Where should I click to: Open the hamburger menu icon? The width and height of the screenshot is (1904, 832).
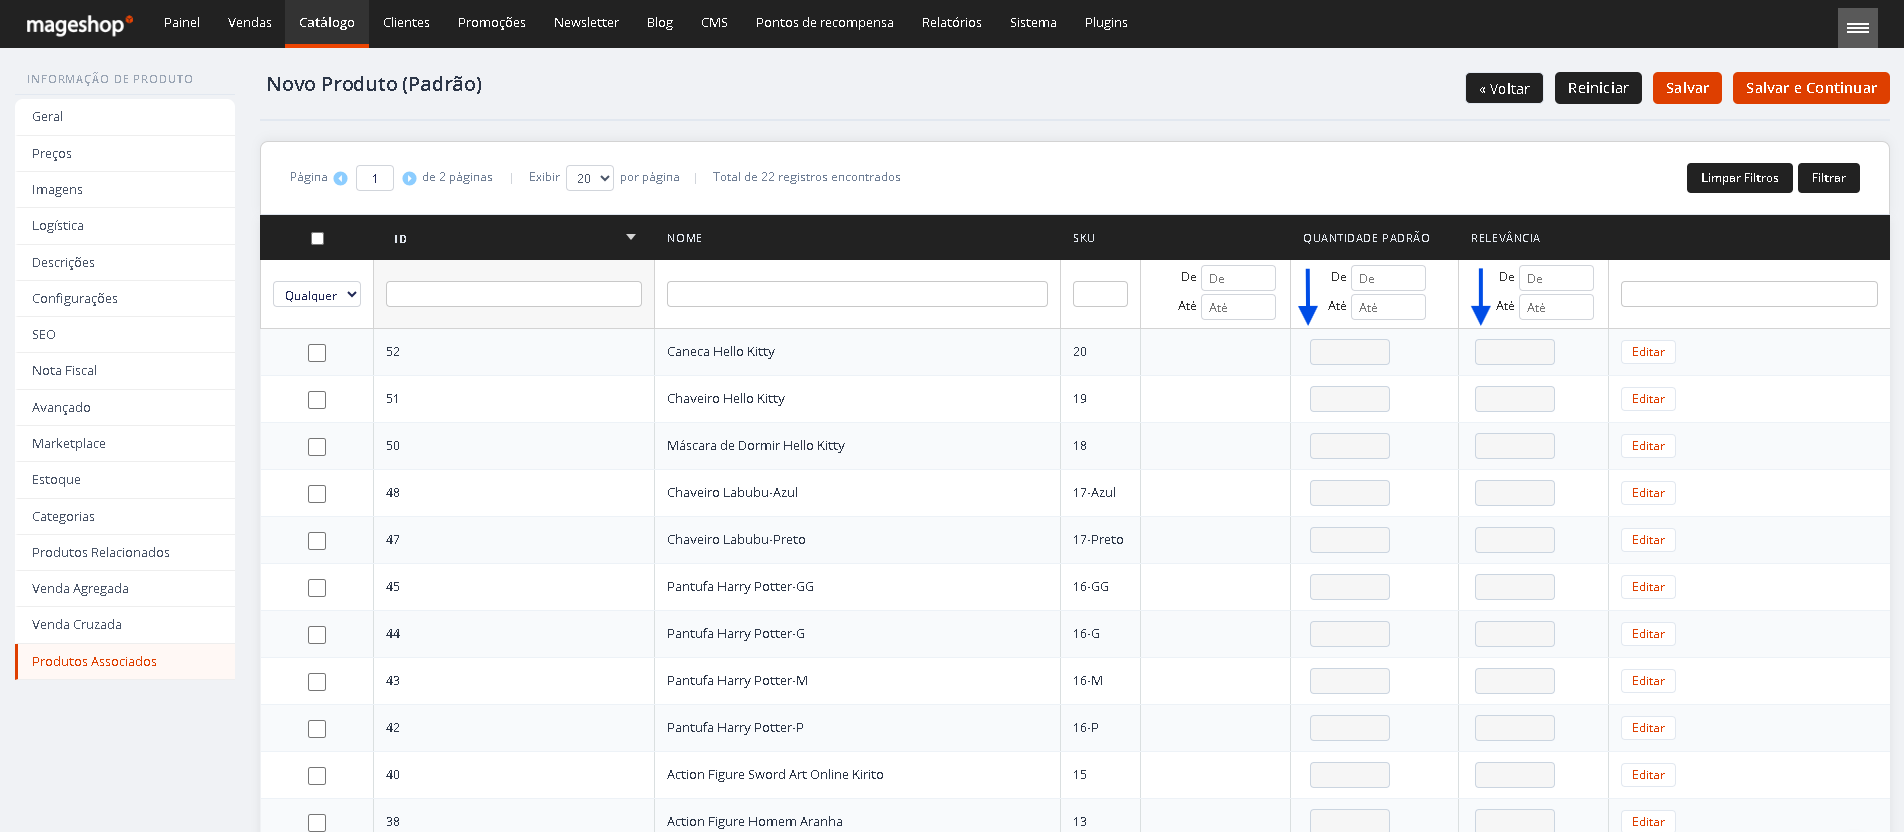[x=1857, y=28]
